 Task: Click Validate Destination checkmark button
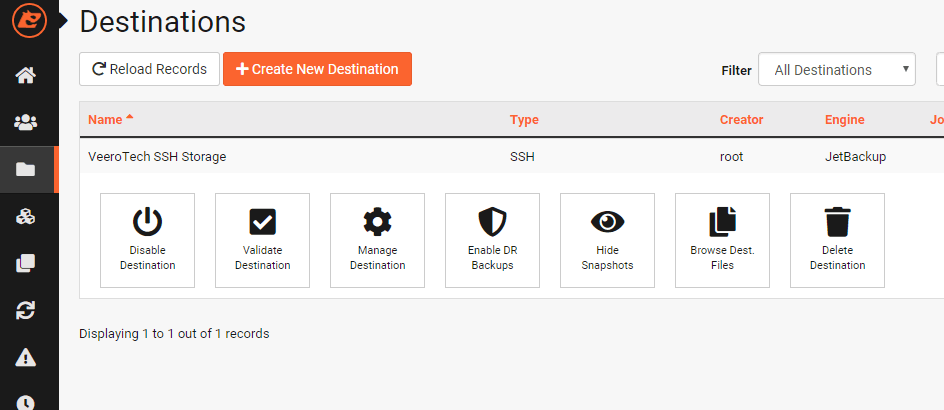[262, 241]
